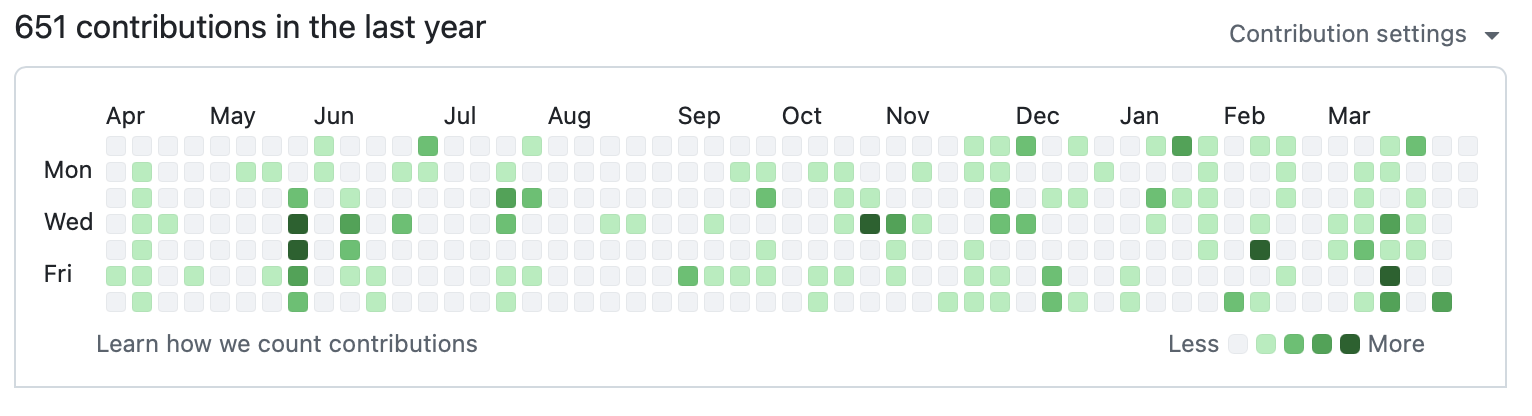Click the Aug month label
The width and height of the screenshot is (1532, 416).
click(569, 117)
